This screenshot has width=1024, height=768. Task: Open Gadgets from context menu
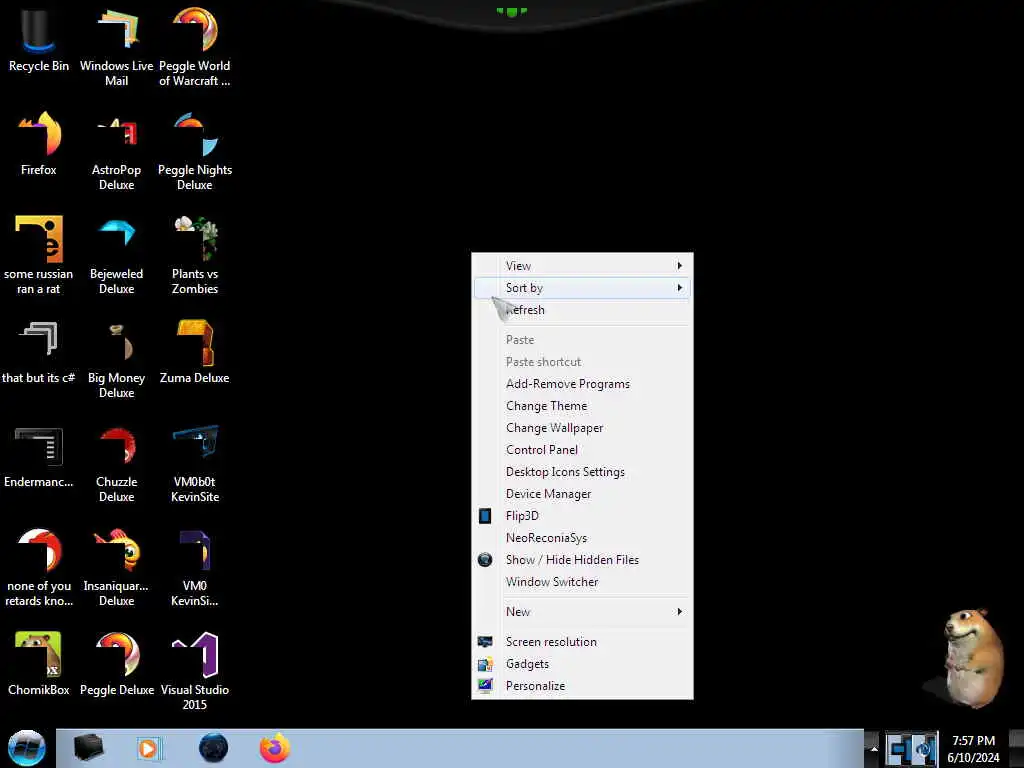click(x=582, y=664)
